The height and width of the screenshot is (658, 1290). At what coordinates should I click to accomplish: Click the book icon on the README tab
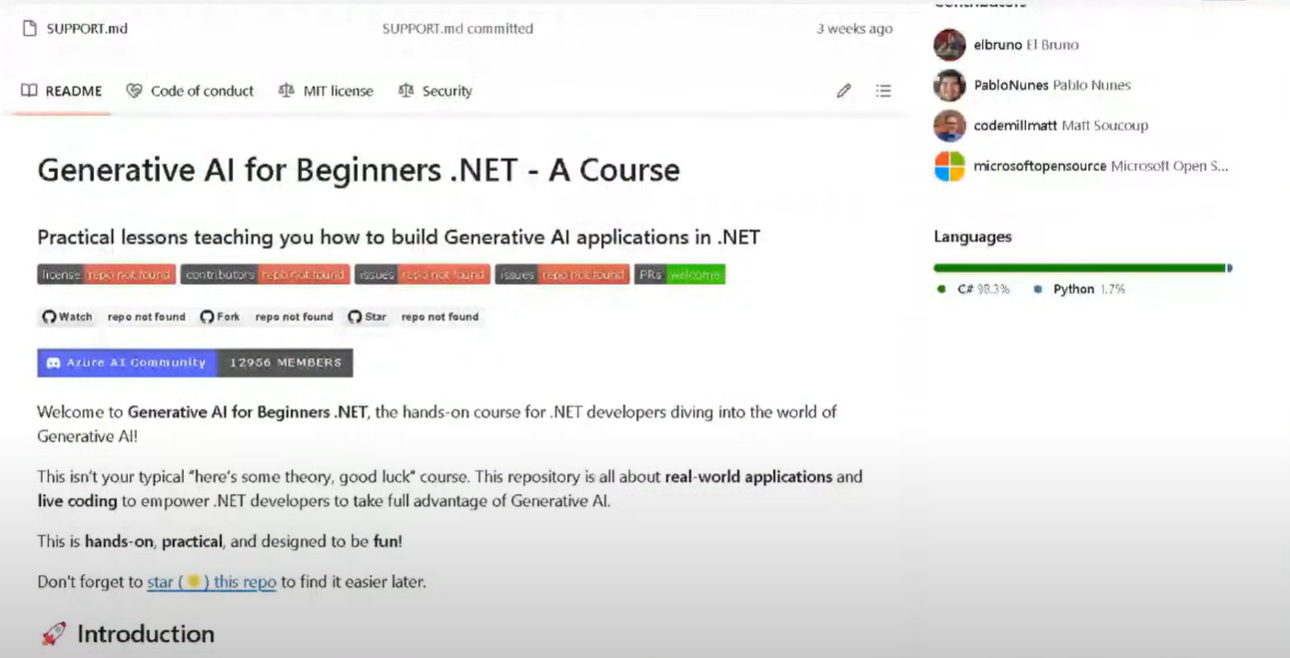coord(29,90)
